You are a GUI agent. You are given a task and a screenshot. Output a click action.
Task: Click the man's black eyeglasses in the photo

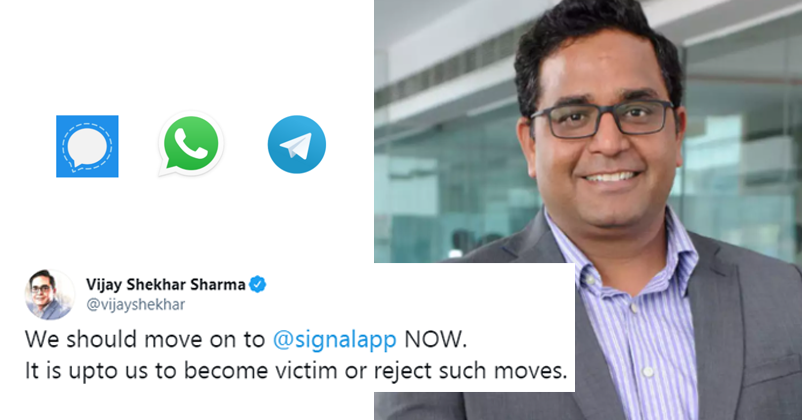click(603, 119)
